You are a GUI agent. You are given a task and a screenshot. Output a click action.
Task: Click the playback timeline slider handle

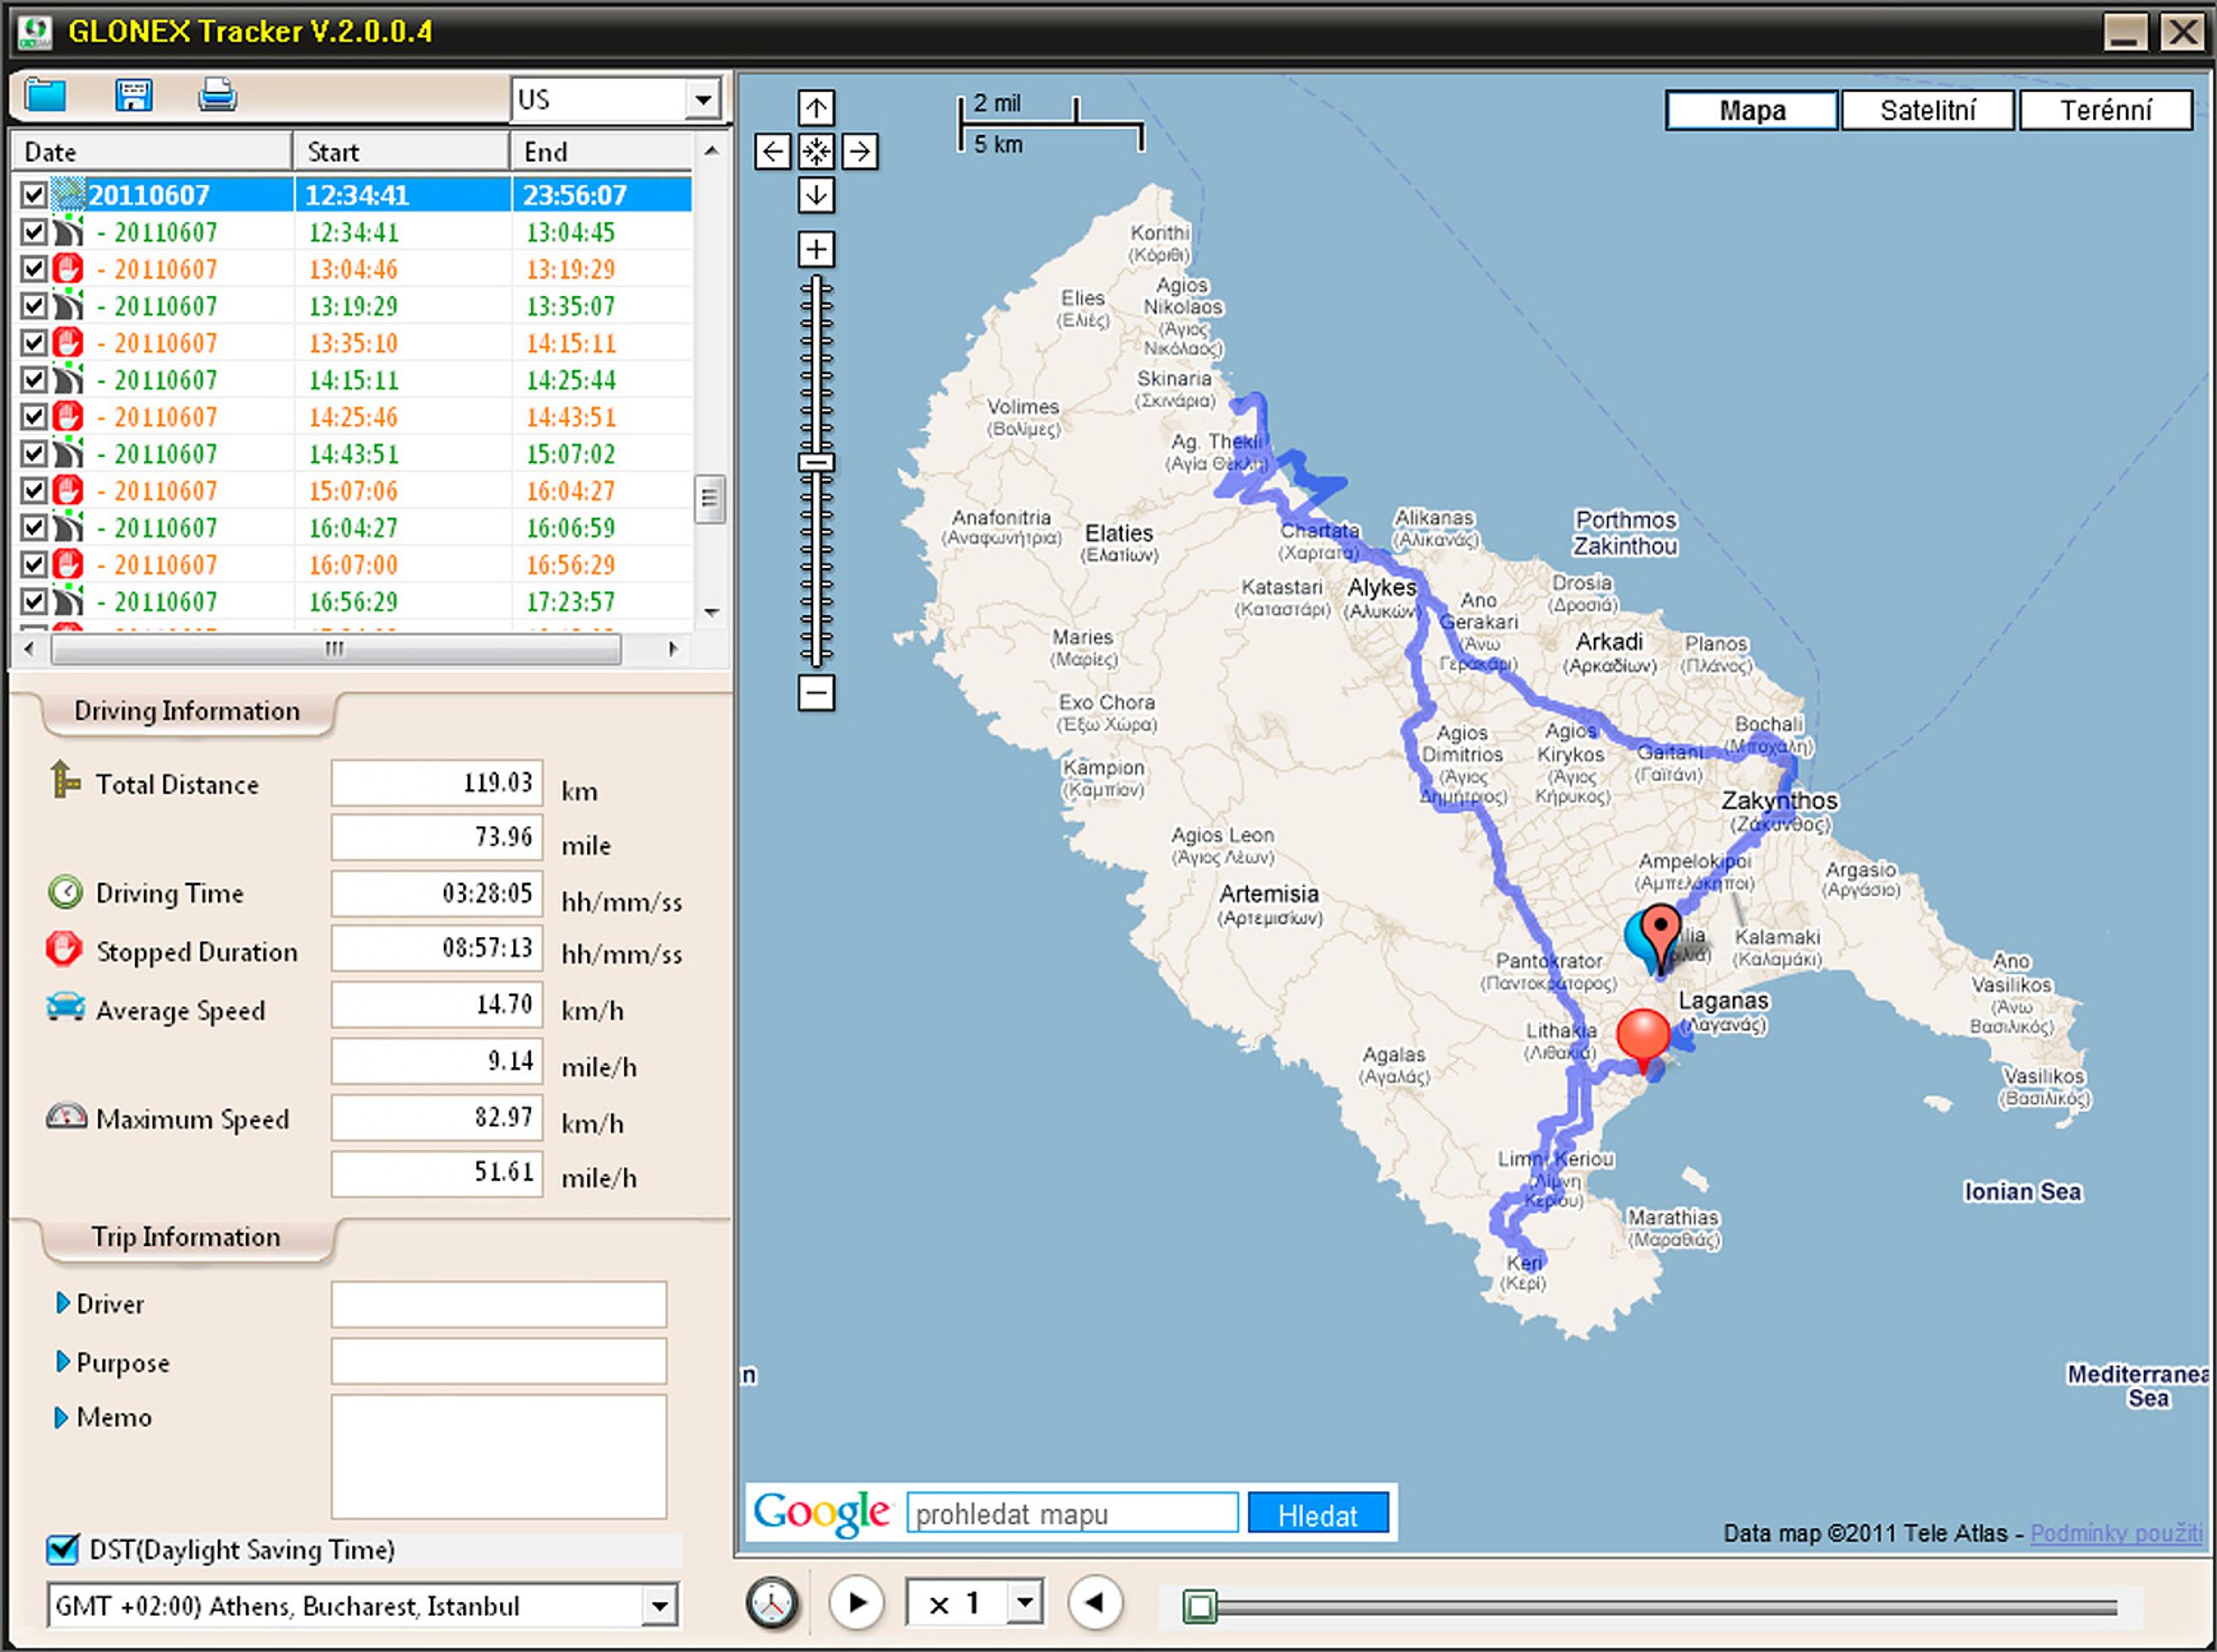1199,1606
